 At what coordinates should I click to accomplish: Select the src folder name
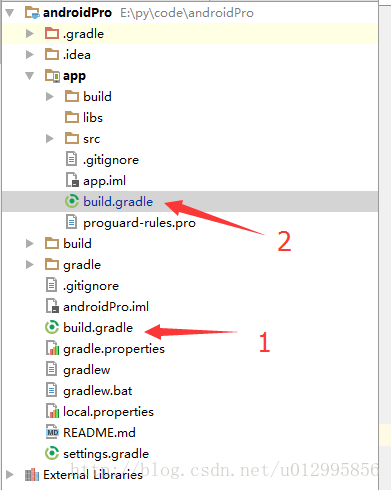coord(91,139)
